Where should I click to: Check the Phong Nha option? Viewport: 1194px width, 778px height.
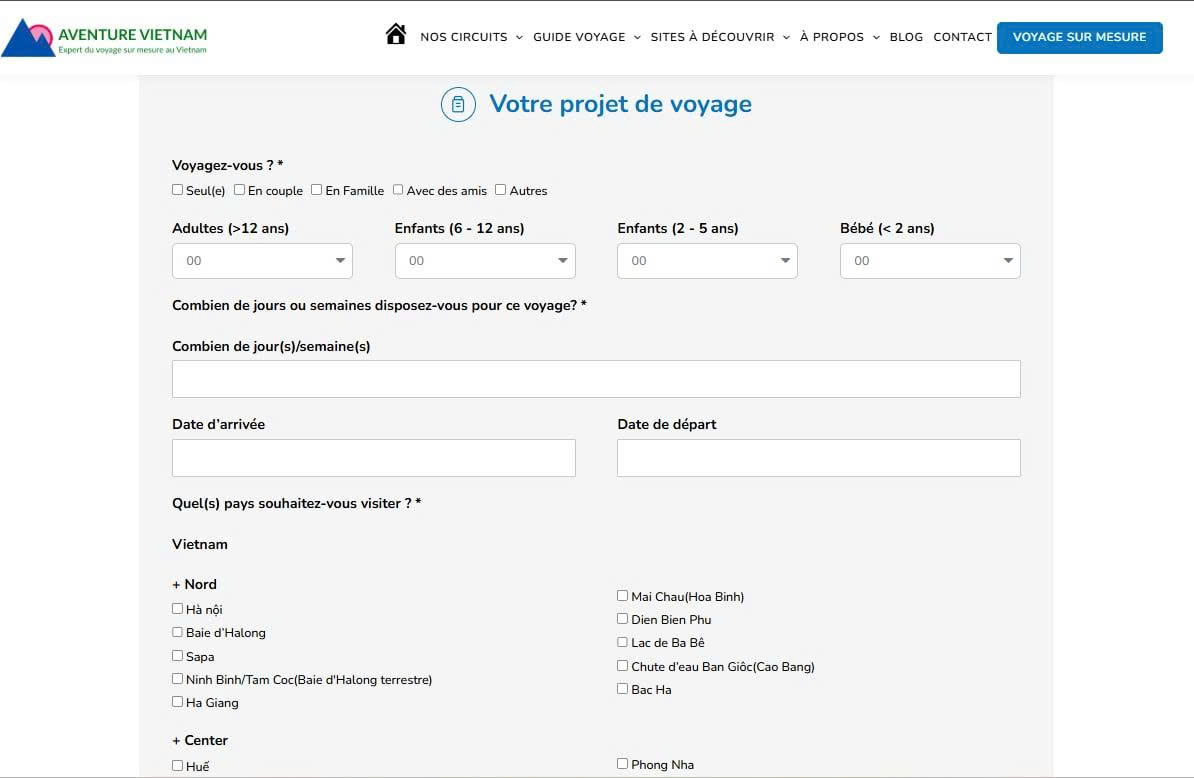(x=622, y=764)
